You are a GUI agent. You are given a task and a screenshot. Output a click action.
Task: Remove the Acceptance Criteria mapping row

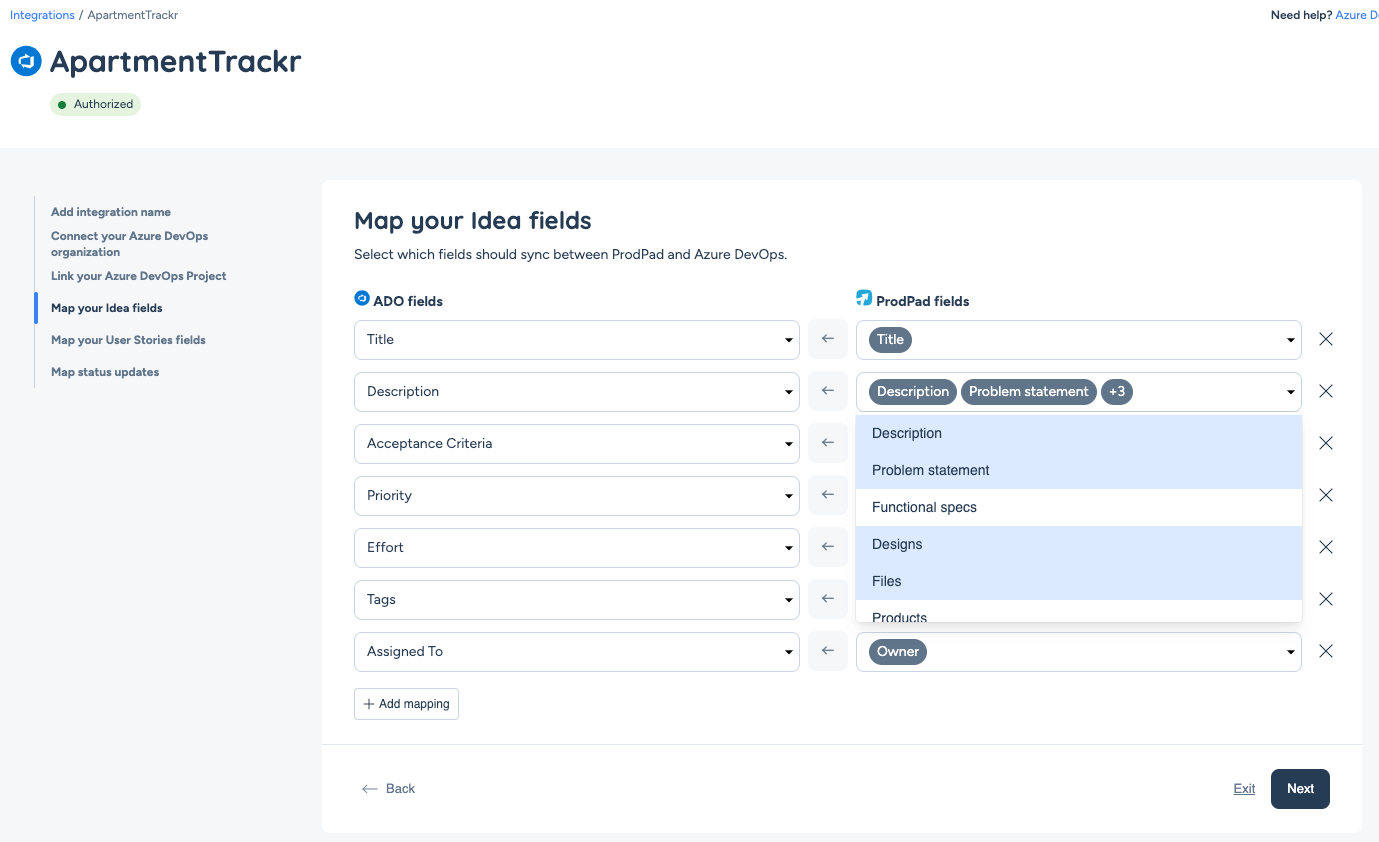[x=1326, y=443]
